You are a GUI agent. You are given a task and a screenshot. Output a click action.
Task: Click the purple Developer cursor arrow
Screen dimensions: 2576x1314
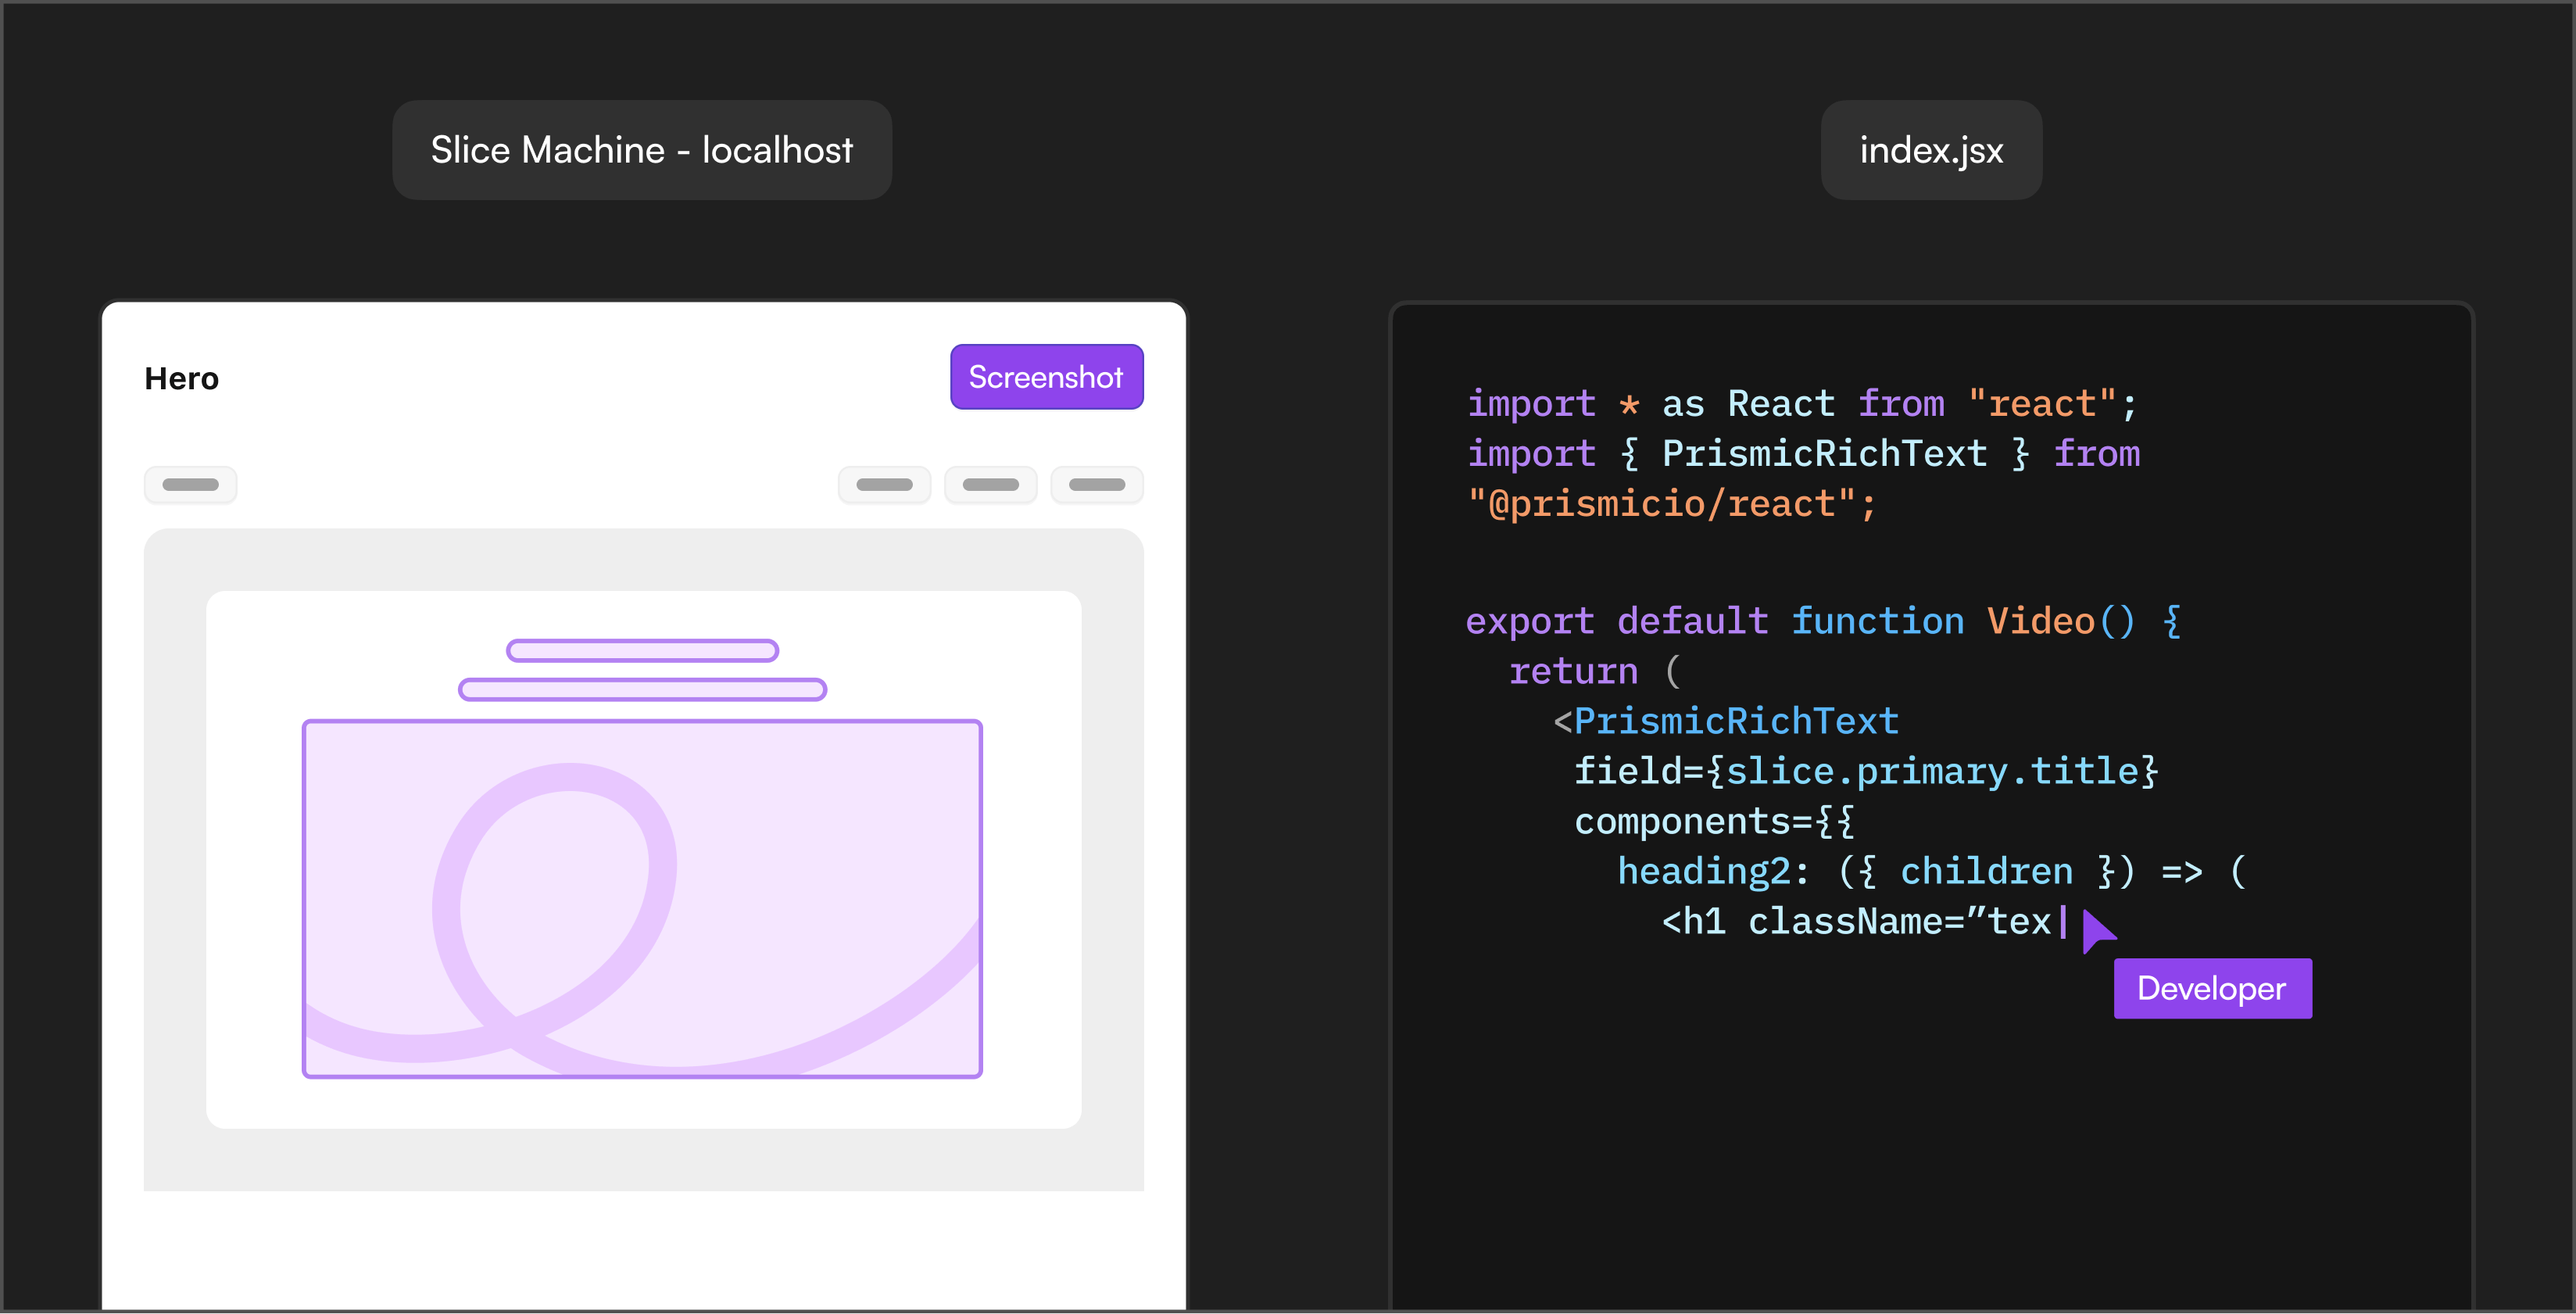tap(2096, 930)
